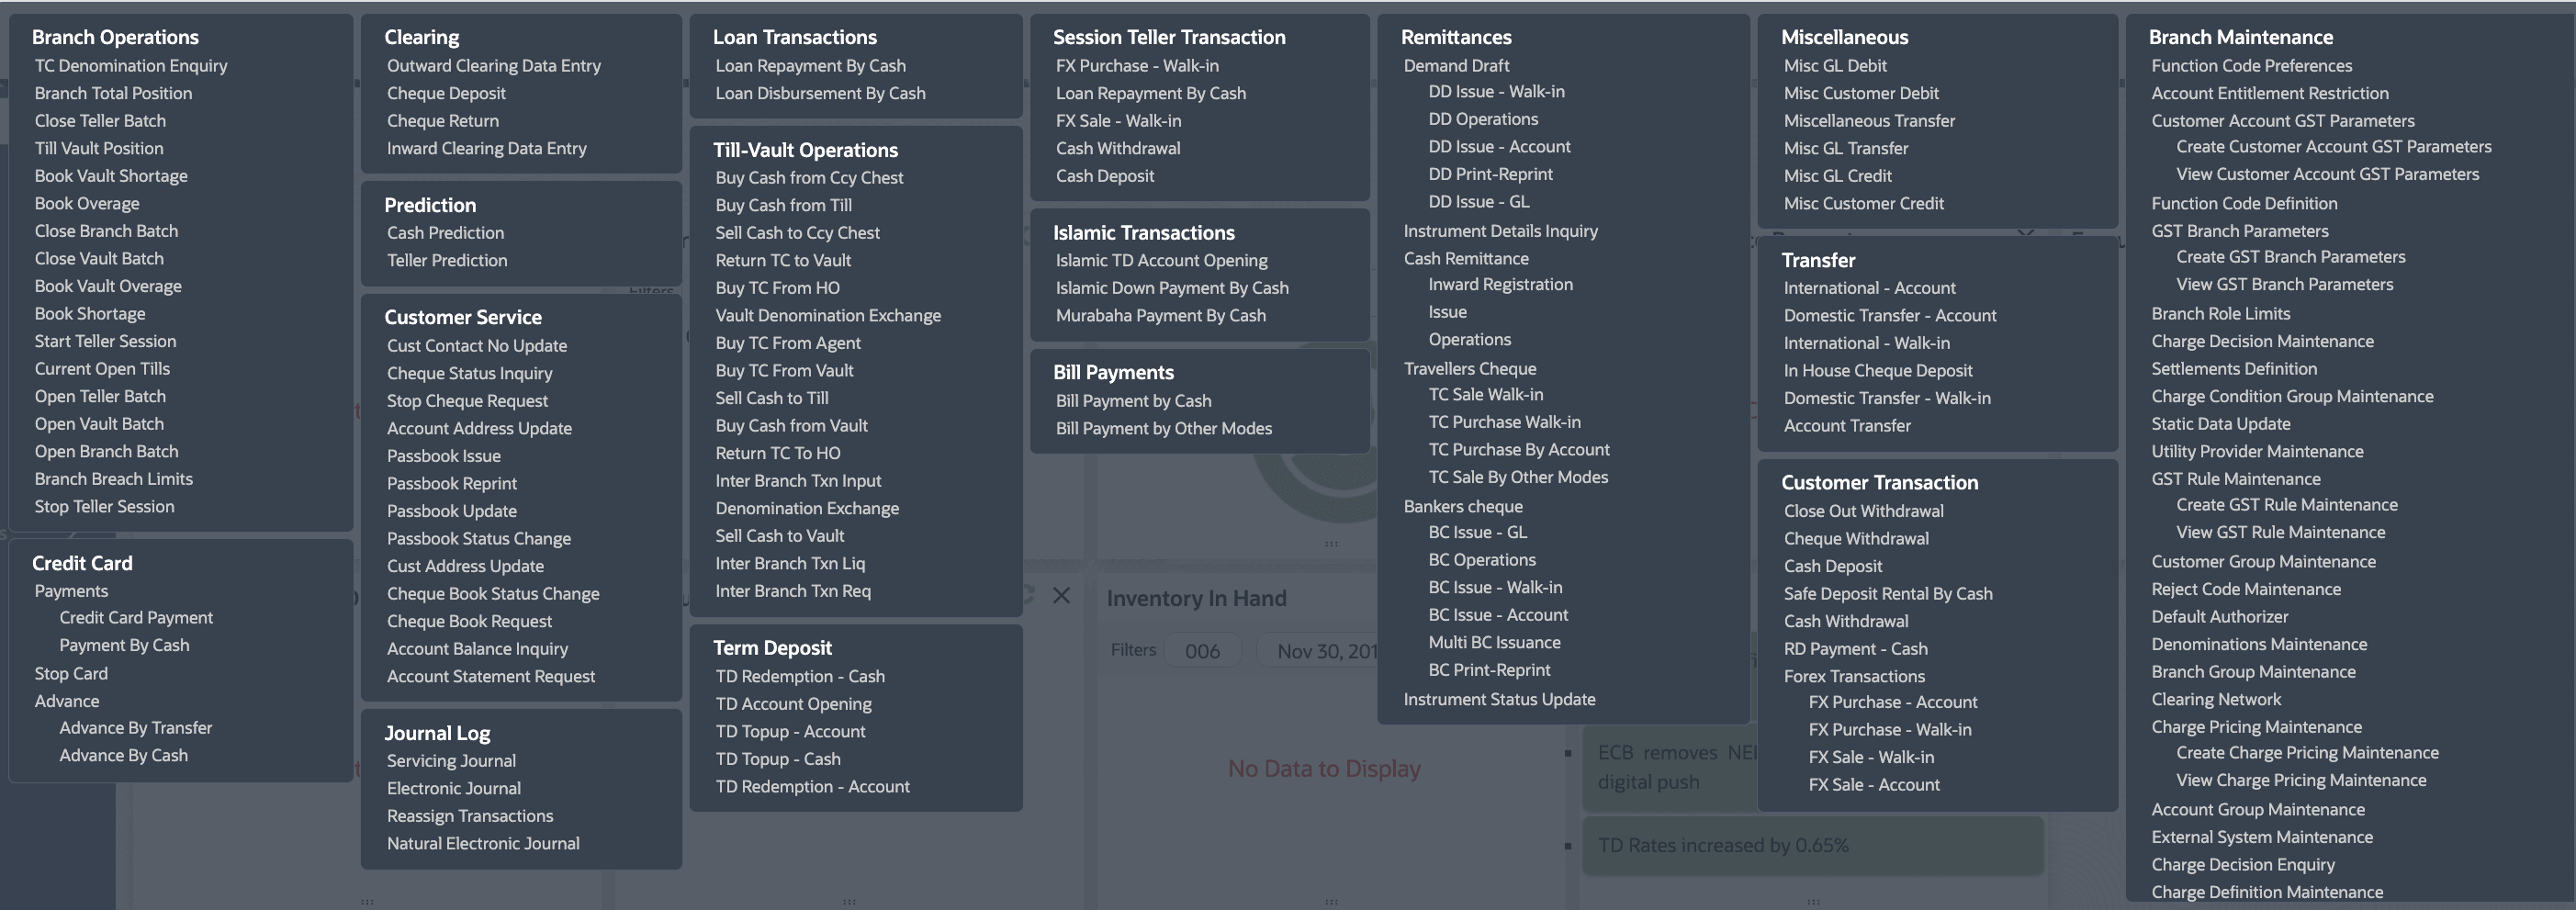Select Stop Card in Credit Card menu

(71, 674)
